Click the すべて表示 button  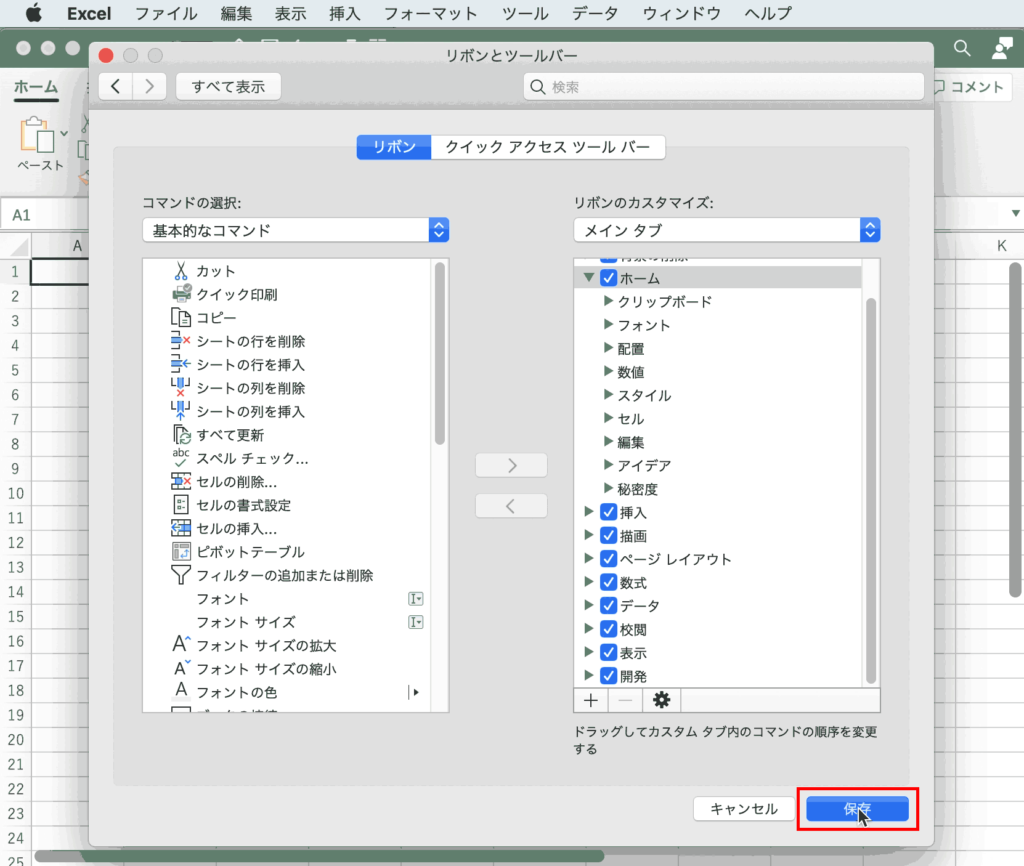pyautogui.click(x=229, y=86)
